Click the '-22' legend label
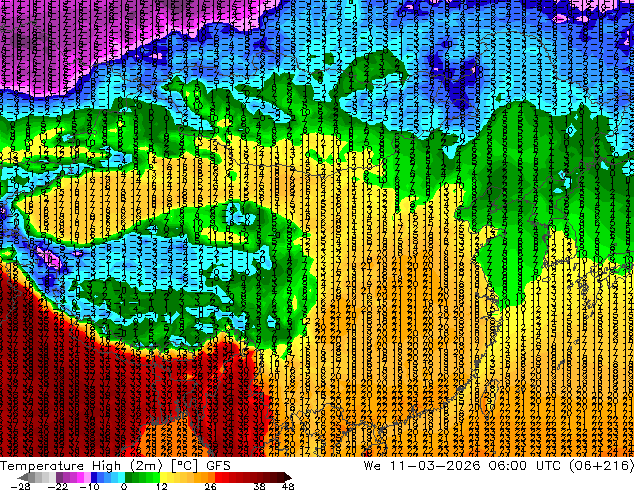The width and height of the screenshot is (634, 490). pos(57,486)
